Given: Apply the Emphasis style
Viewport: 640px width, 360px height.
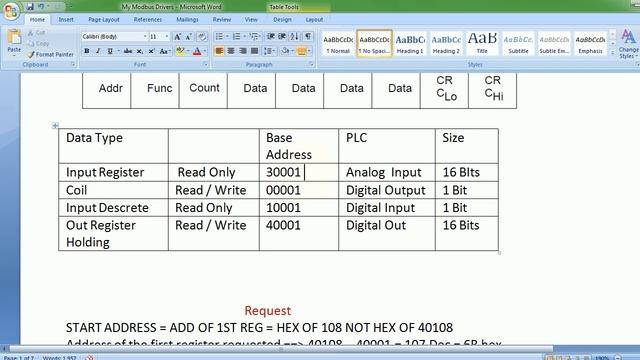Looking at the screenshot, I should click(590, 43).
